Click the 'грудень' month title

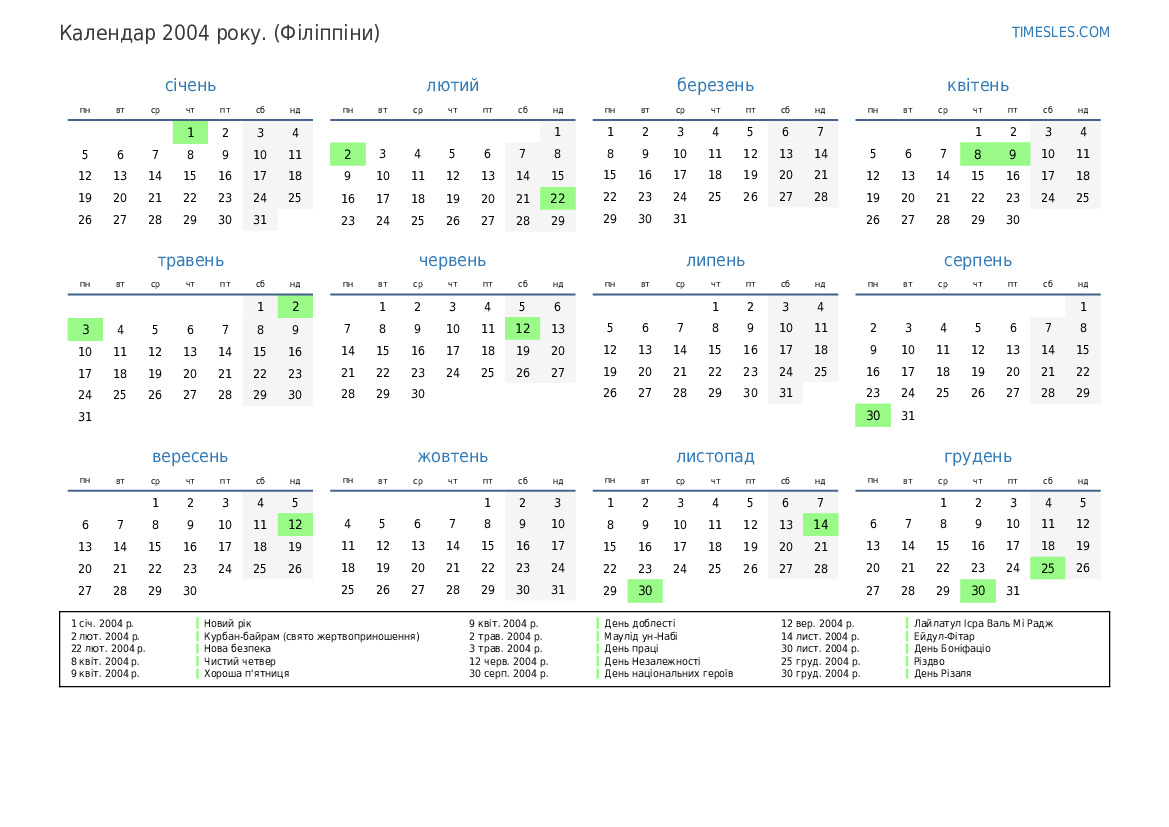pos(977,456)
